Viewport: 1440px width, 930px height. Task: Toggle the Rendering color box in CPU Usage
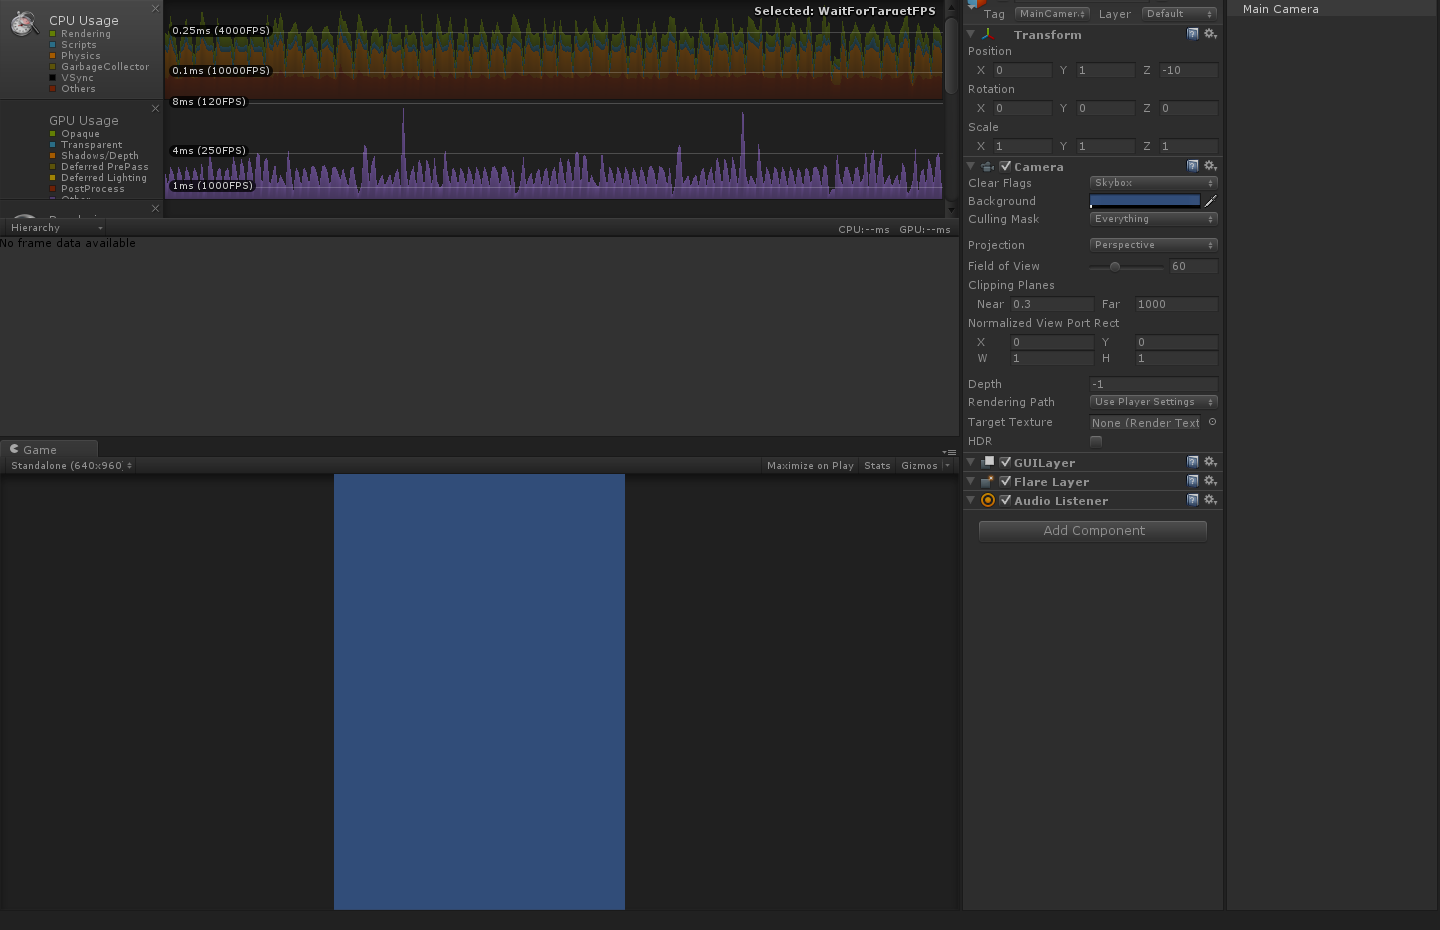click(53, 34)
